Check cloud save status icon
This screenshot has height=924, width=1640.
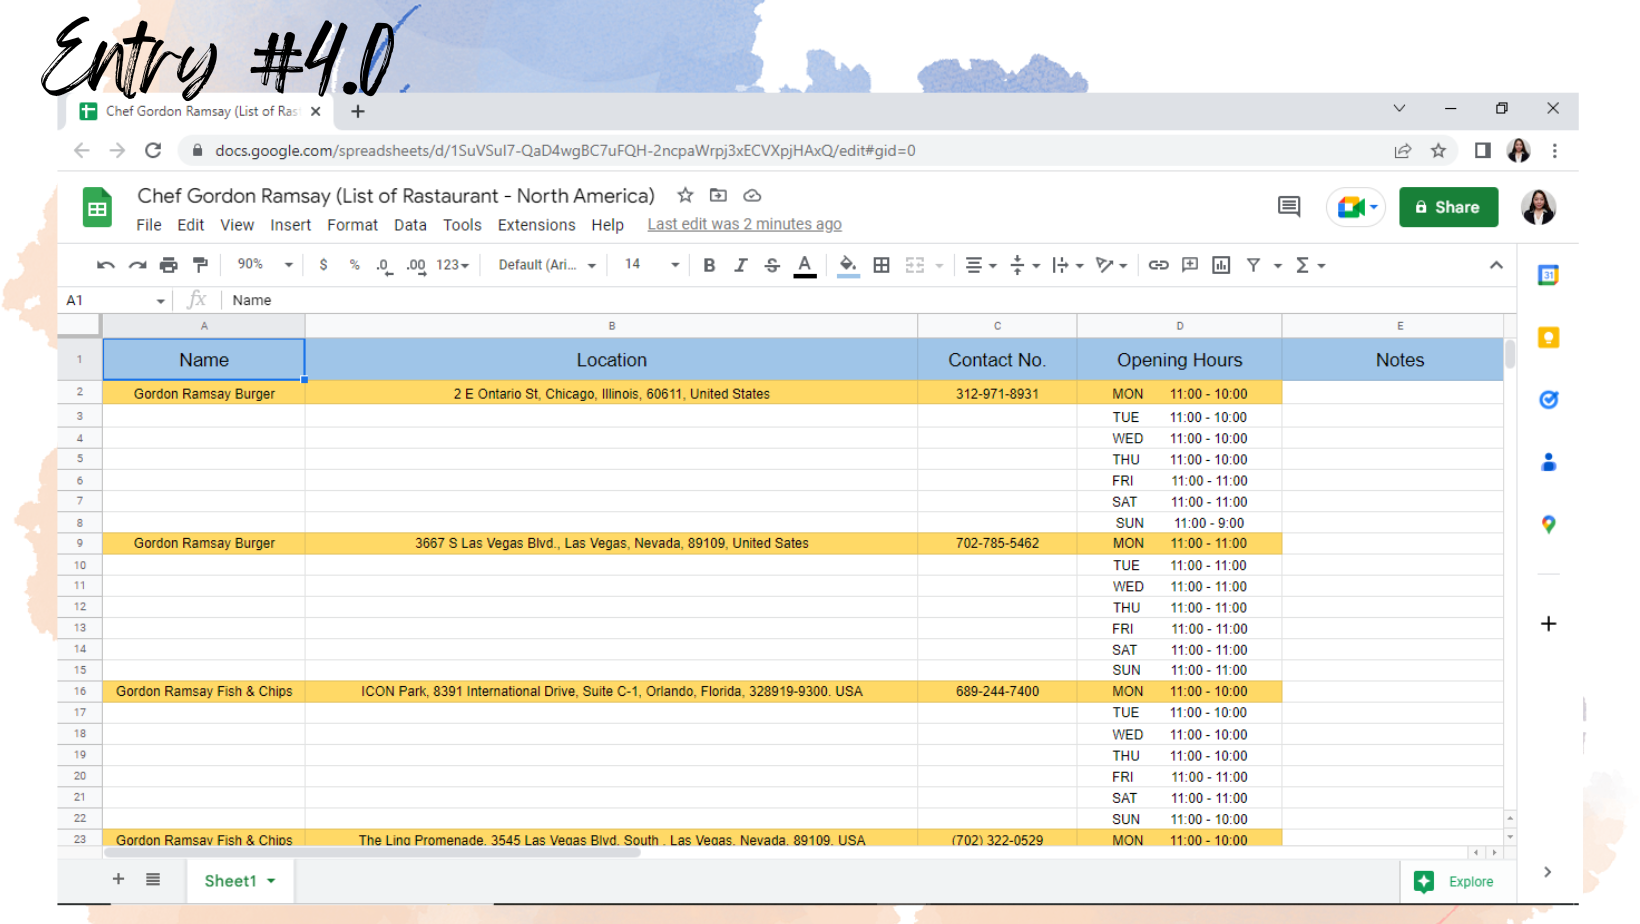coord(752,195)
